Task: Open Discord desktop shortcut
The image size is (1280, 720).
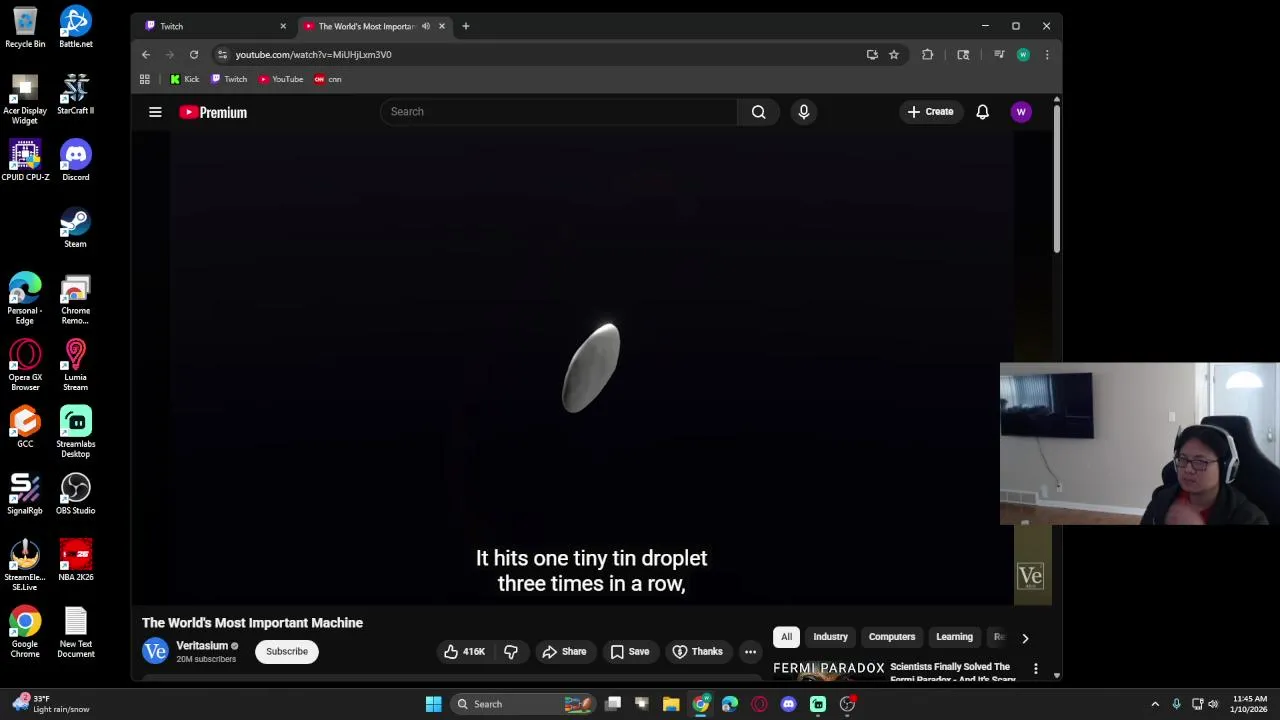Action: [75, 161]
